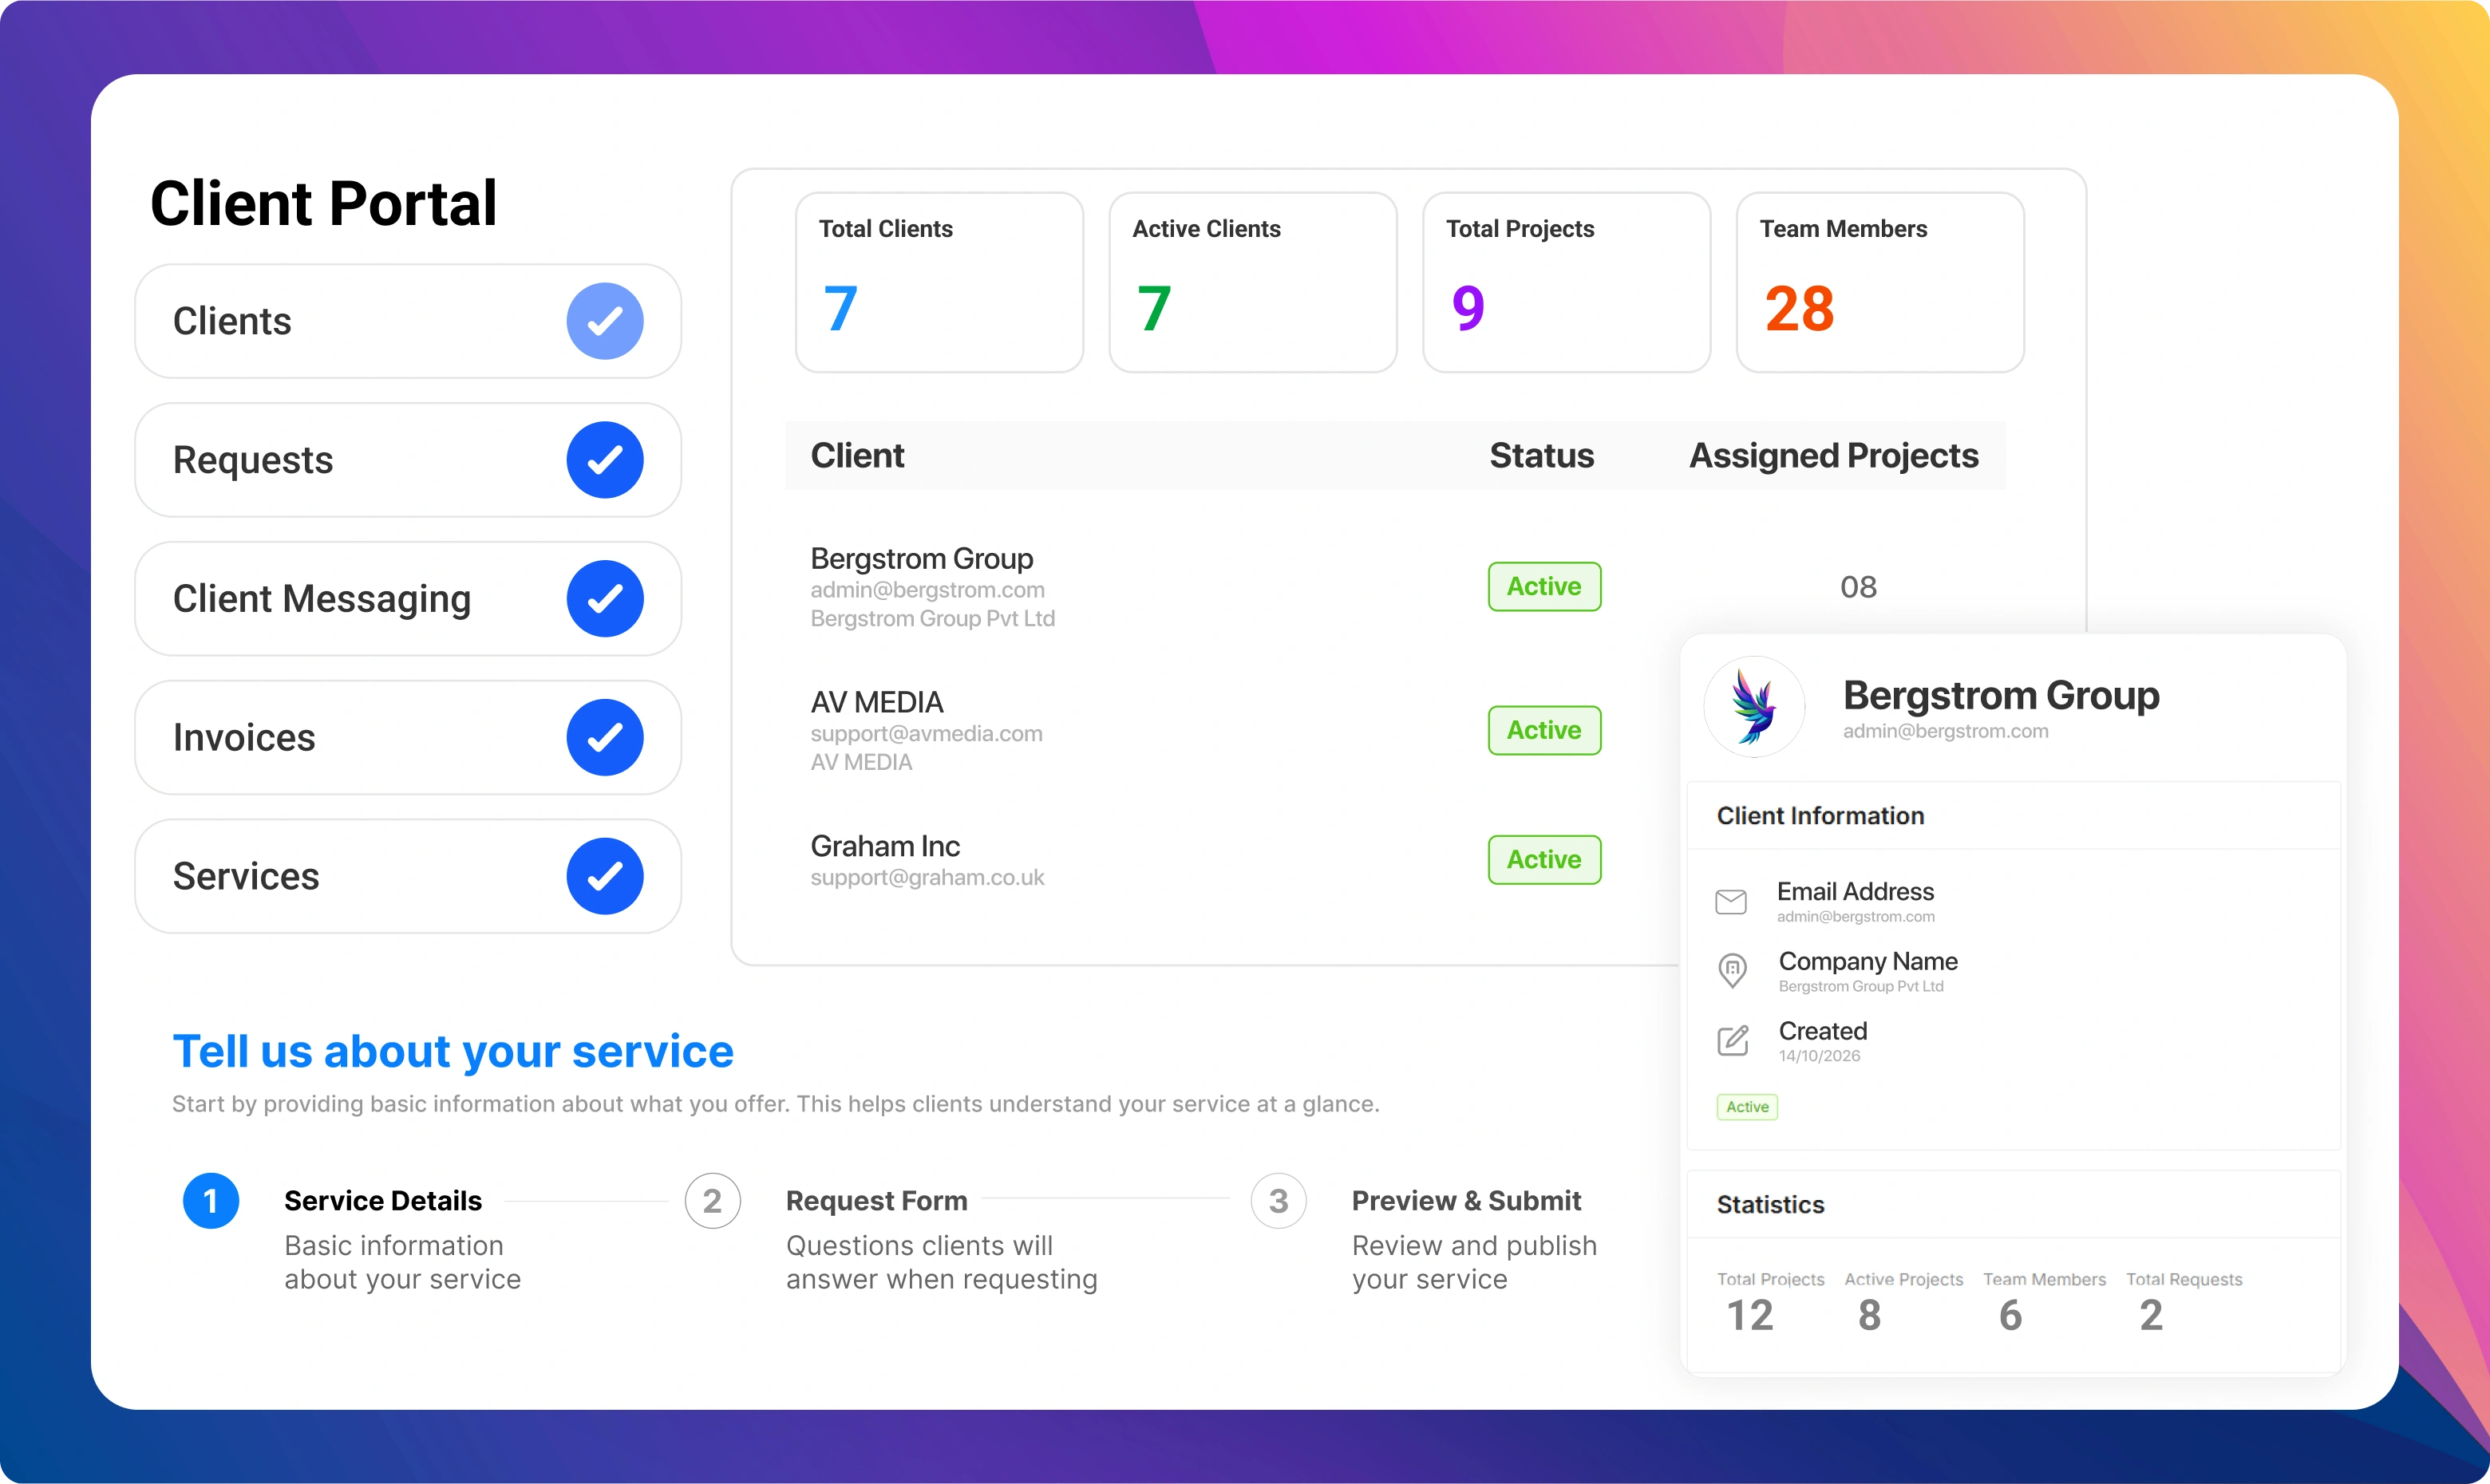Click the 08 assigned projects value

[x=1858, y=587]
